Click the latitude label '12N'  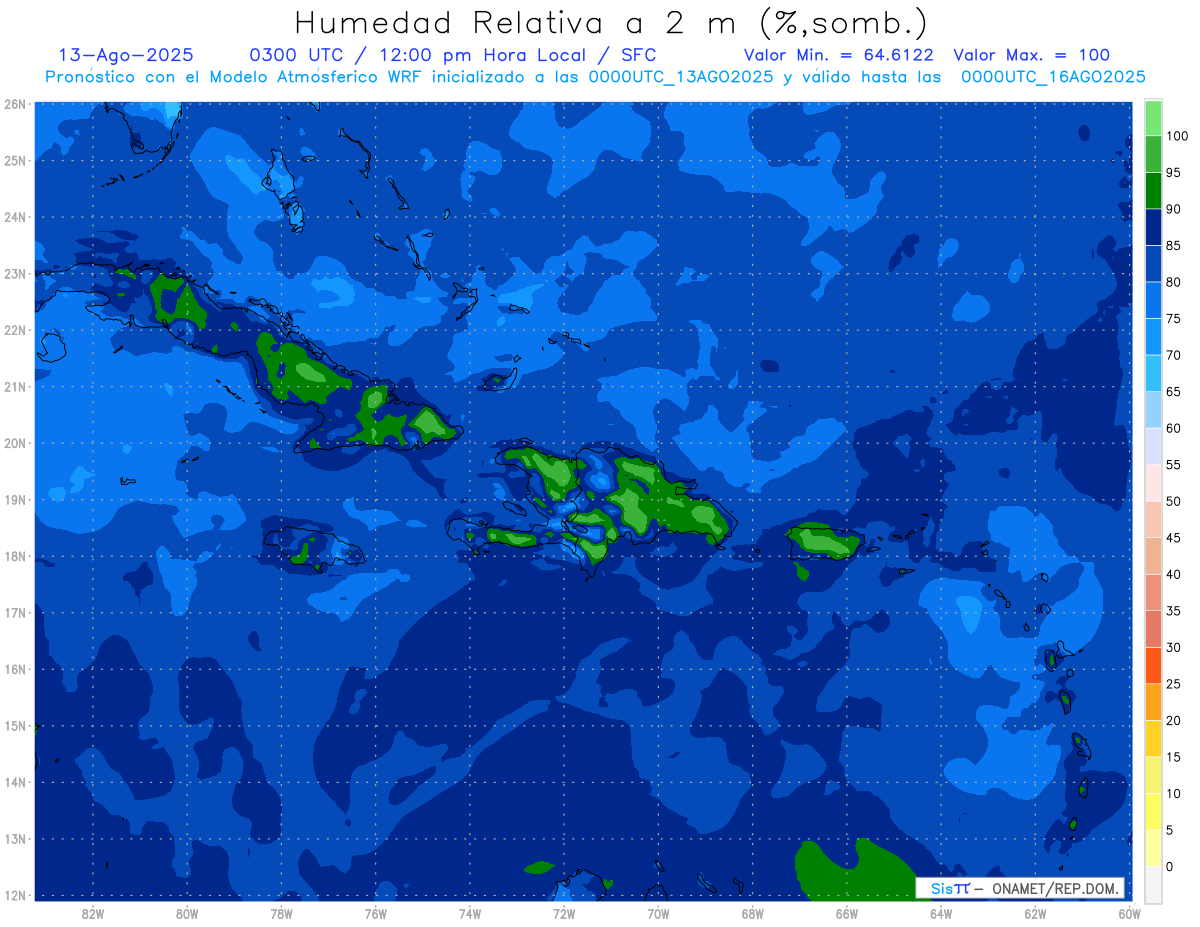point(15,895)
